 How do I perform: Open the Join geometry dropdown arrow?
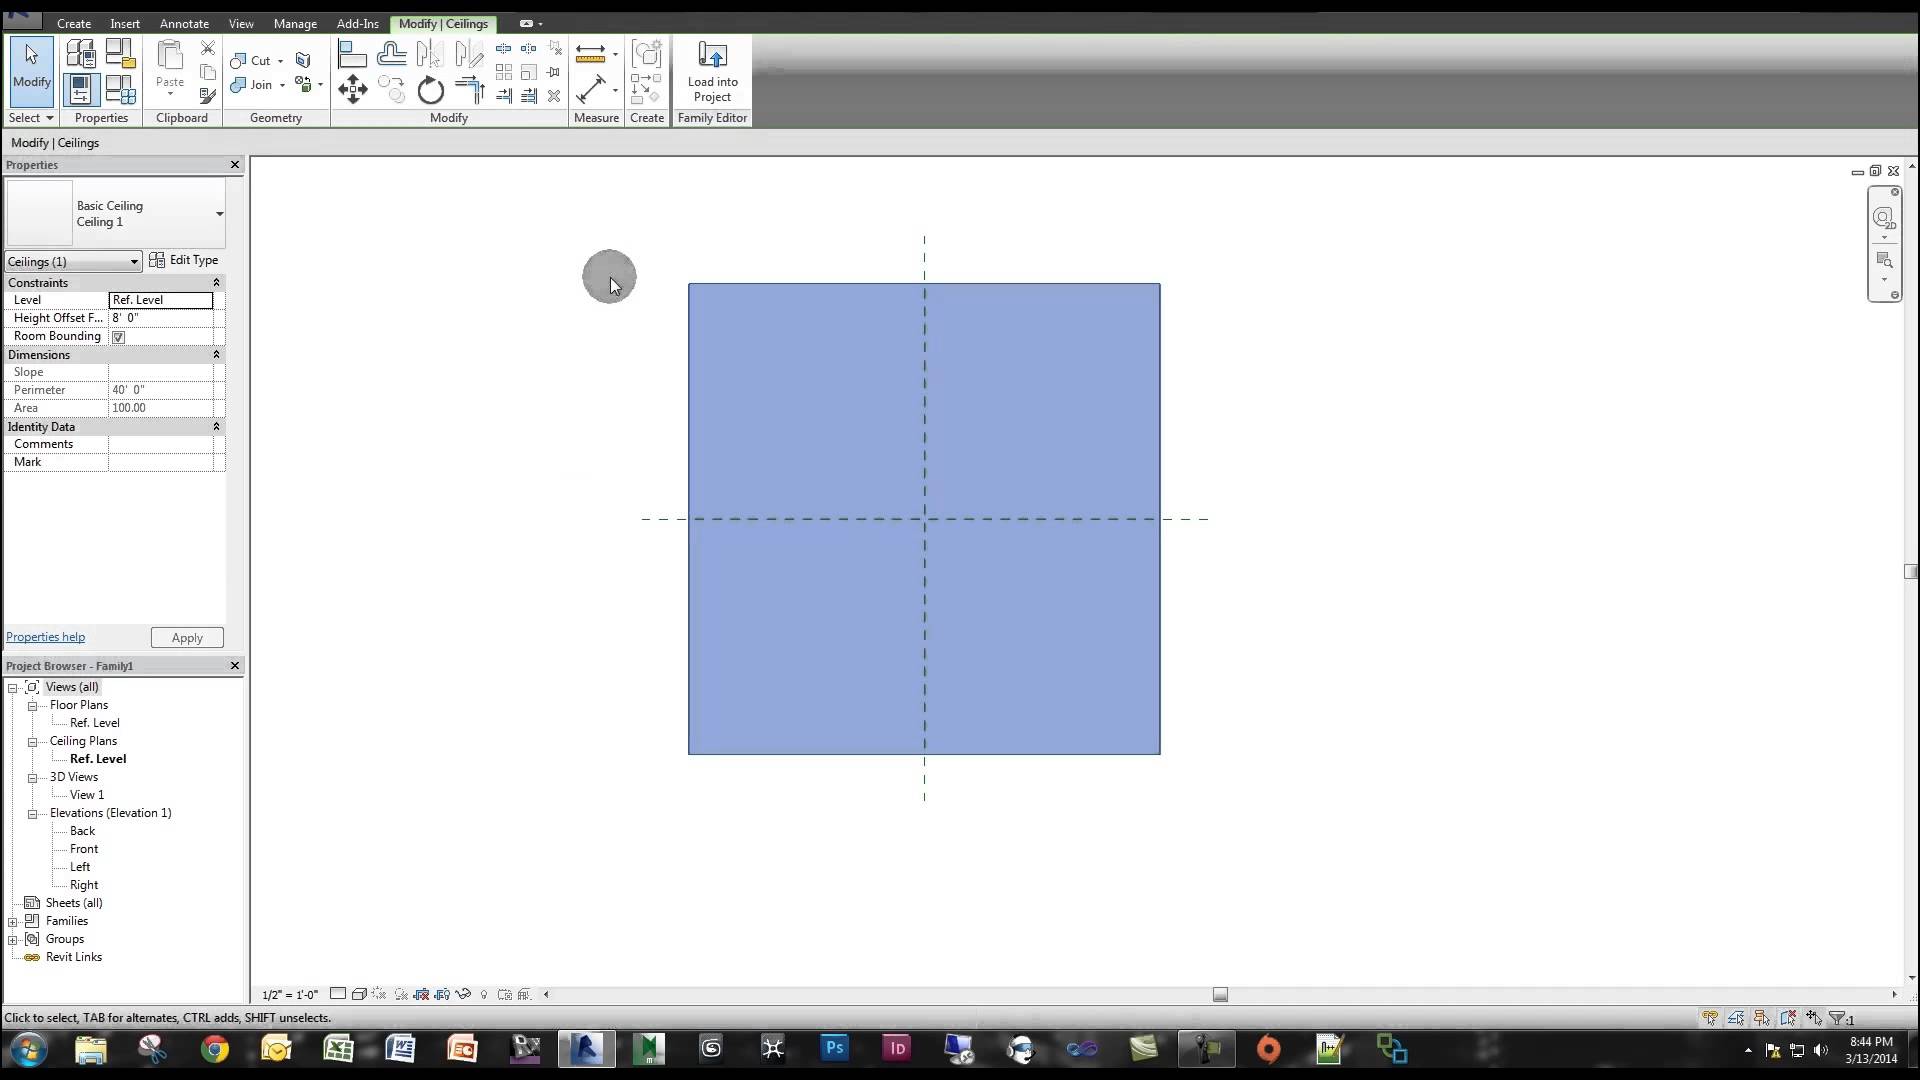282,85
